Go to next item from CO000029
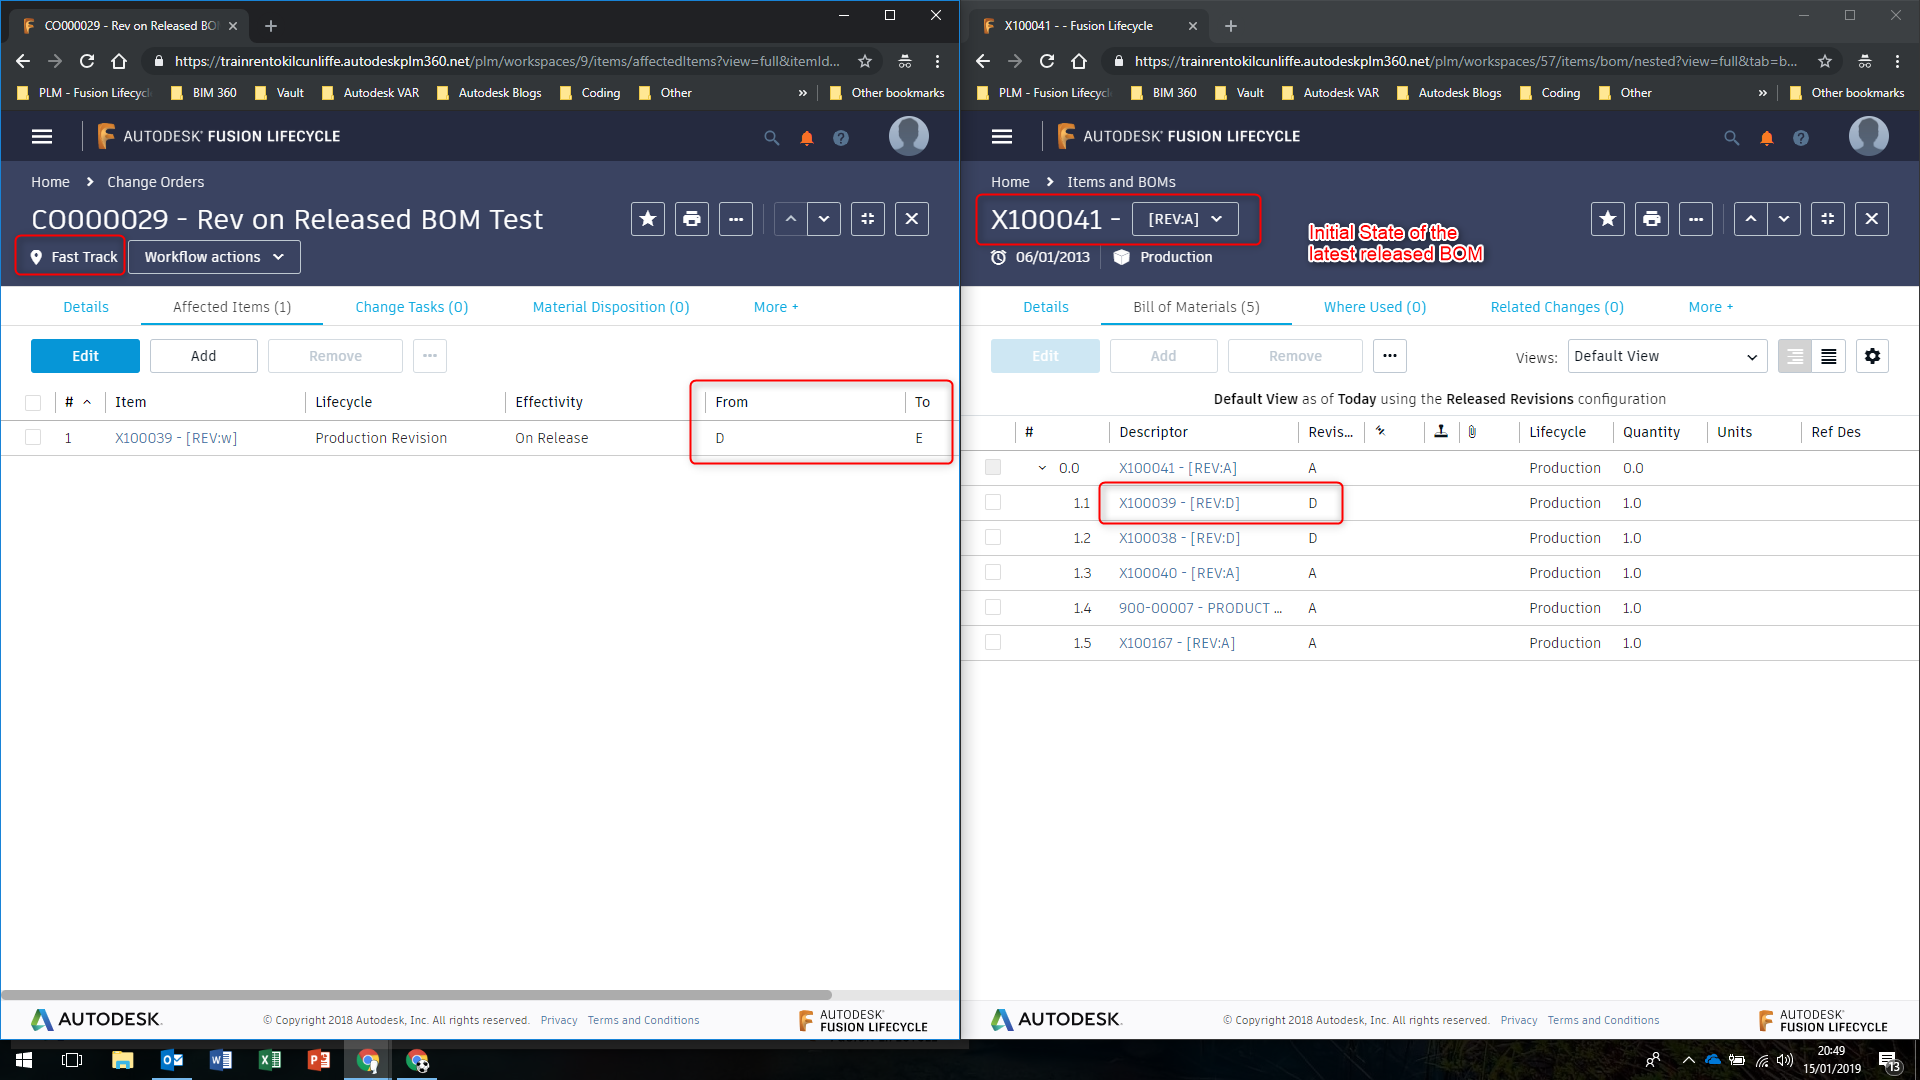Screen dimensions: 1920x1080 pos(824,219)
